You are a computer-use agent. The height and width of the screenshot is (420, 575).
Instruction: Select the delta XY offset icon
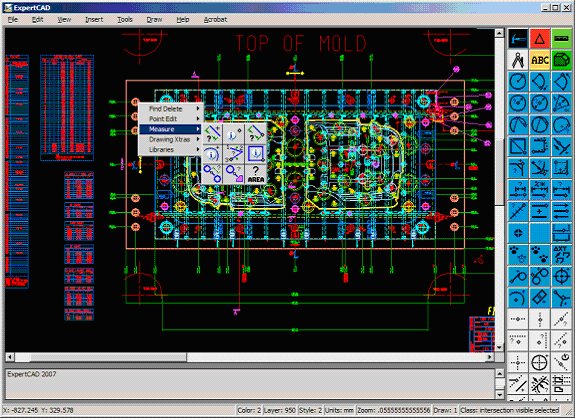561,255
